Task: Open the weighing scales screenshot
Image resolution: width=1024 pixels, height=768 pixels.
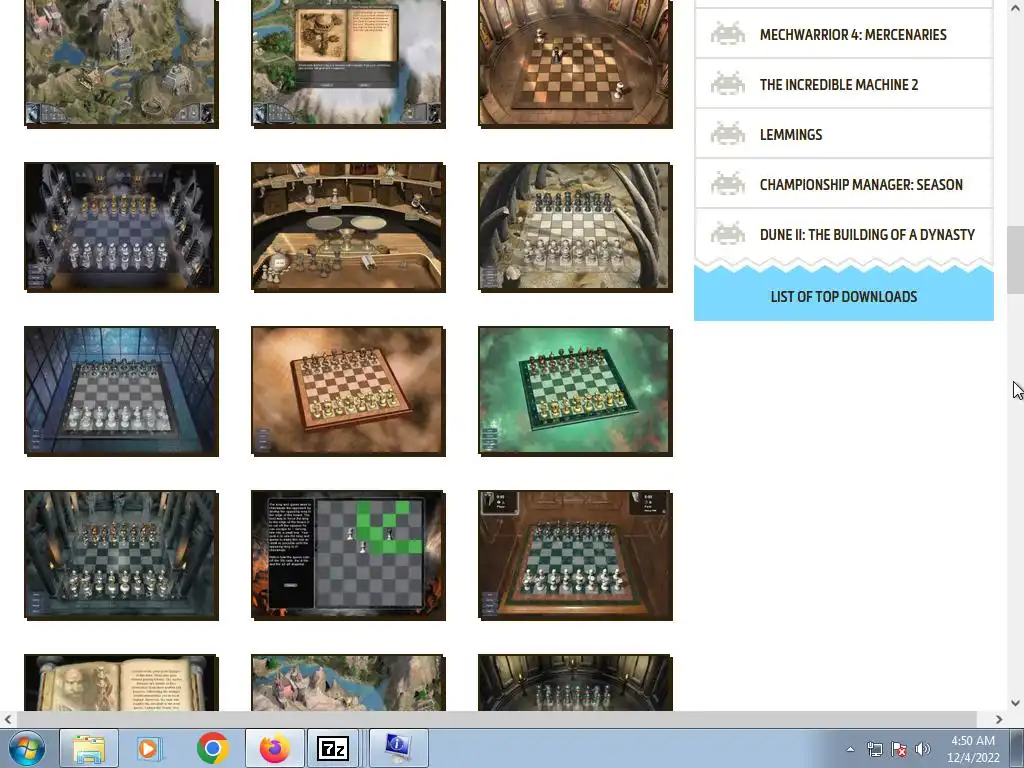Action: coord(348,227)
